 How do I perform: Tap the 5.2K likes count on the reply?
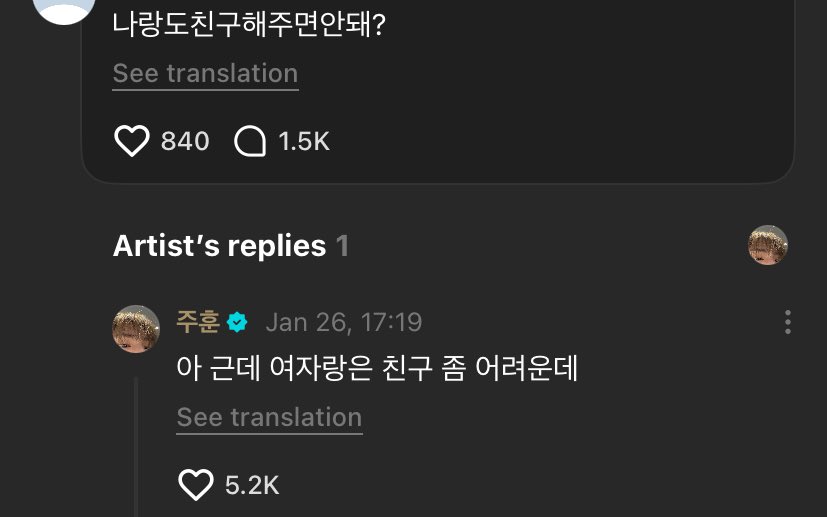[252, 485]
